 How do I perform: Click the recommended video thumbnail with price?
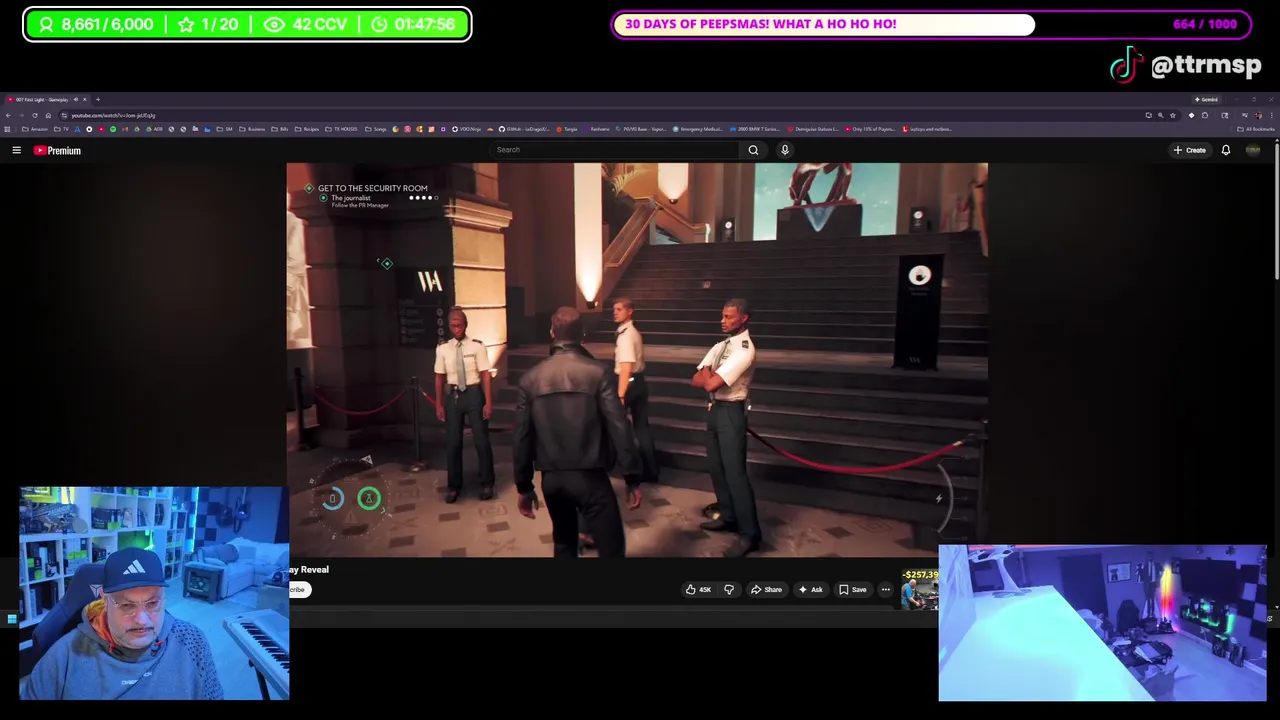(x=920, y=590)
